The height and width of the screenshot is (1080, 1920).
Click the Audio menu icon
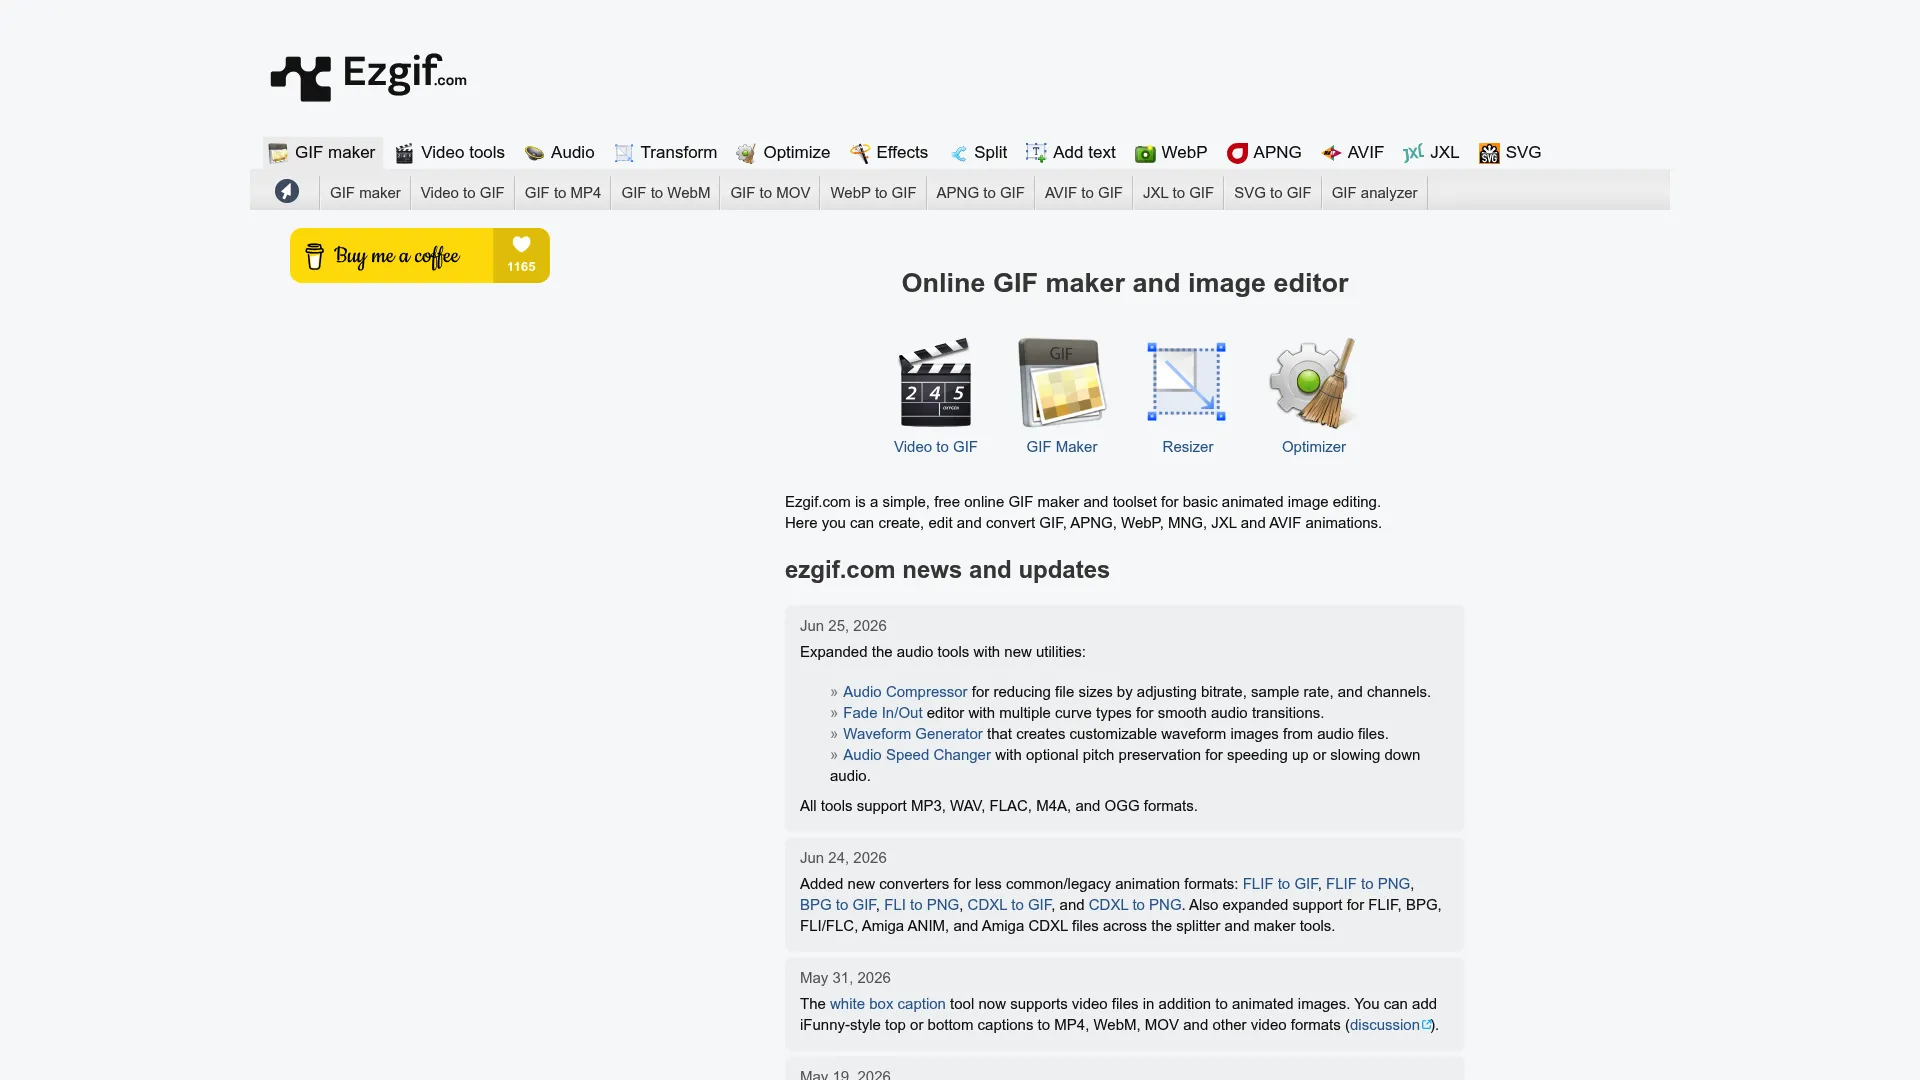(534, 153)
